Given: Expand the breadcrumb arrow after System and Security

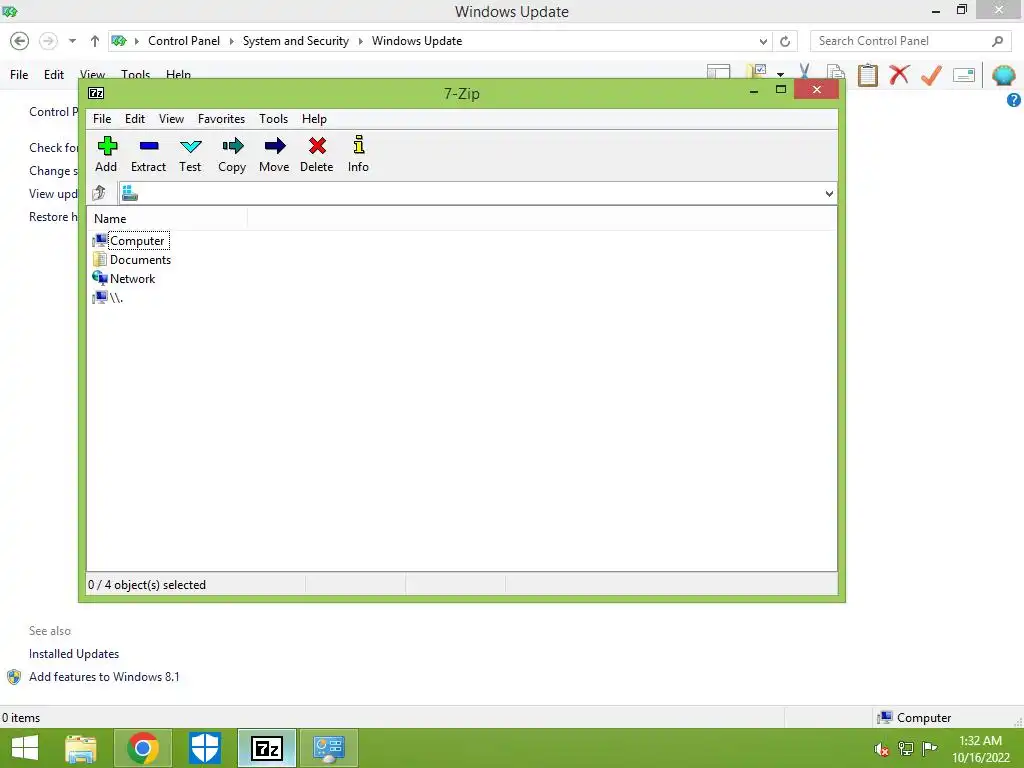Looking at the screenshot, I should [x=360, y=41].
